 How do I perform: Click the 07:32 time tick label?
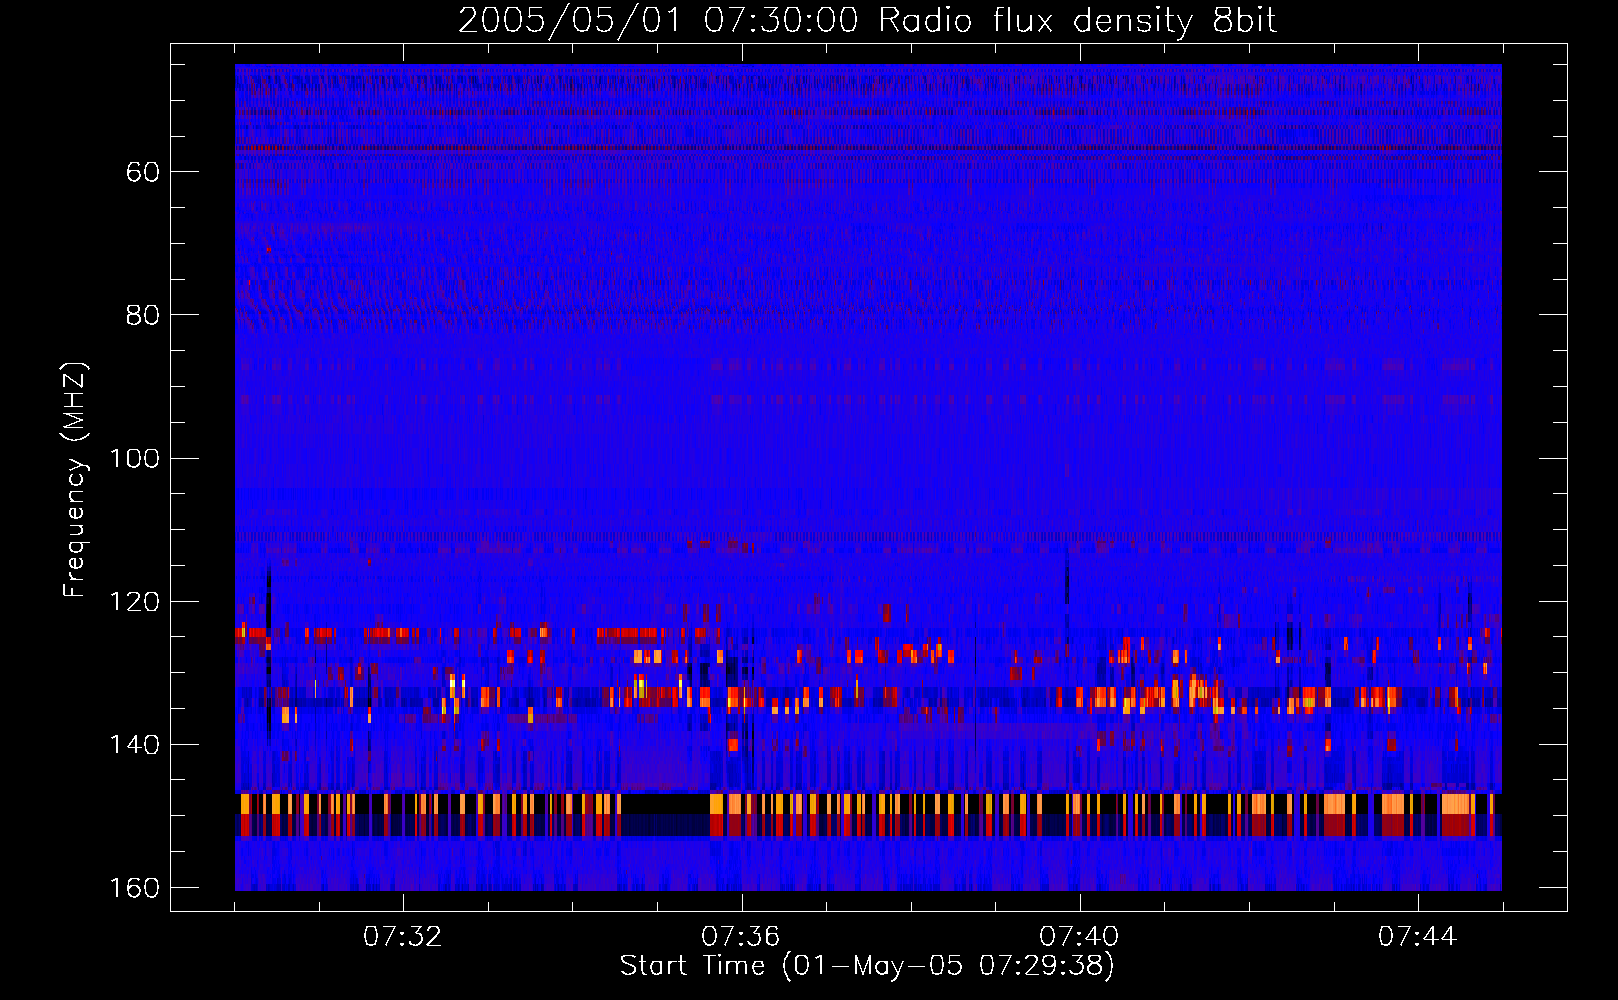point(403,936)
